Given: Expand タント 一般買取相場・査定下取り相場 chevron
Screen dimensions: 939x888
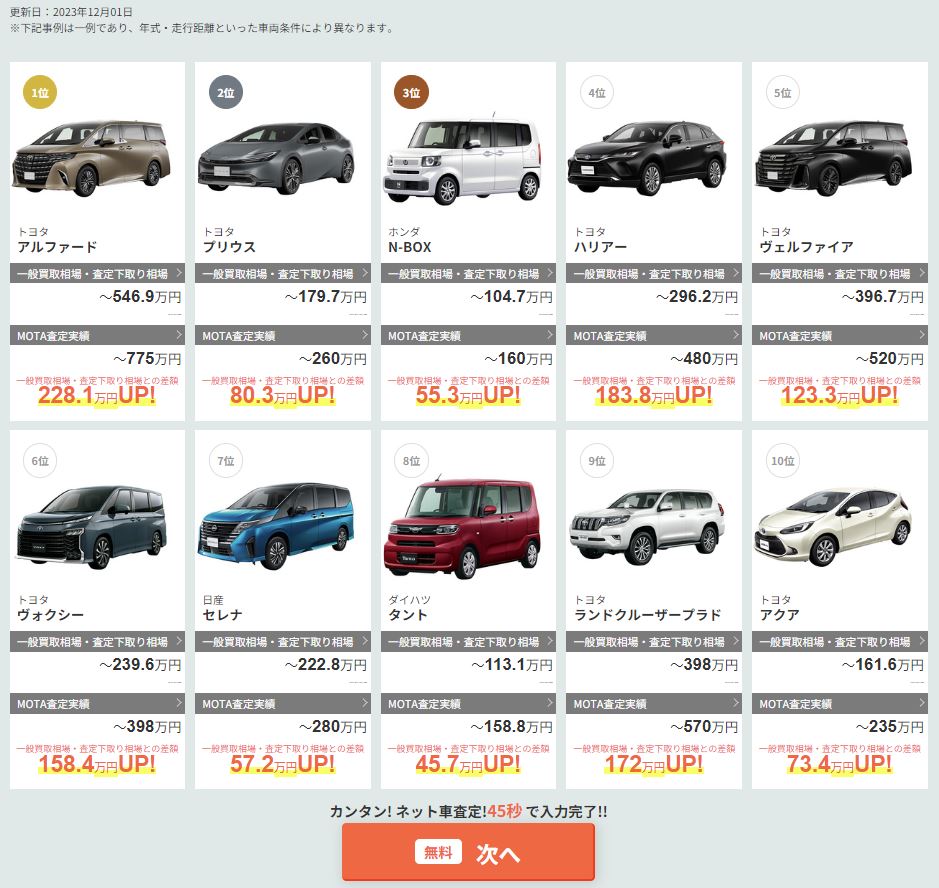Looking at the screenshot, I should point(550,641).
